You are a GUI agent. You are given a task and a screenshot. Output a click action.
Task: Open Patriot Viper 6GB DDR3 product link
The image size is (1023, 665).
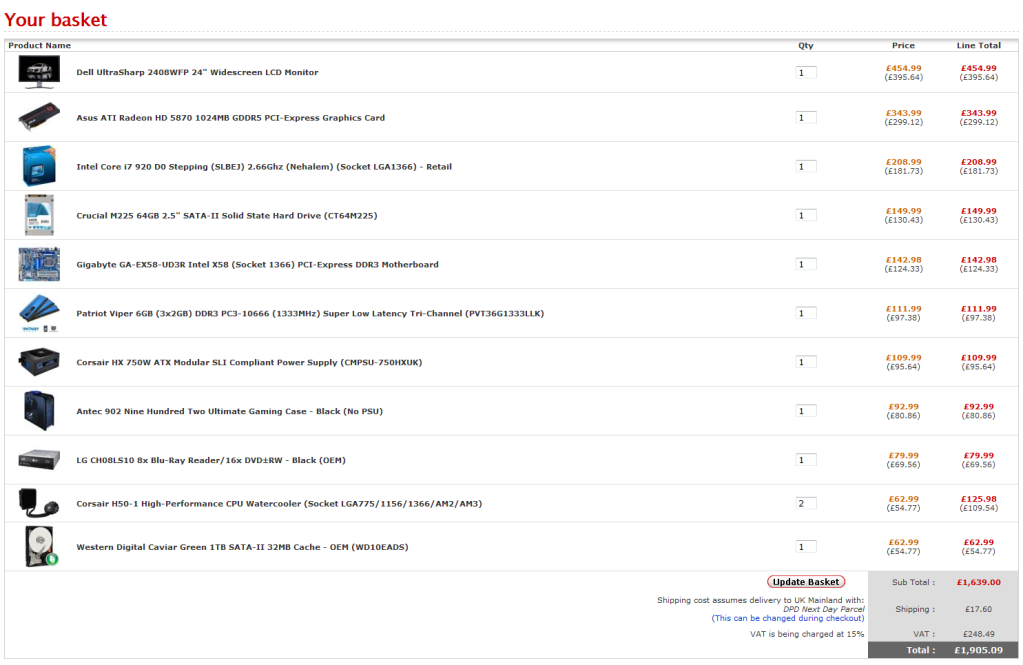tap(310, 314)
